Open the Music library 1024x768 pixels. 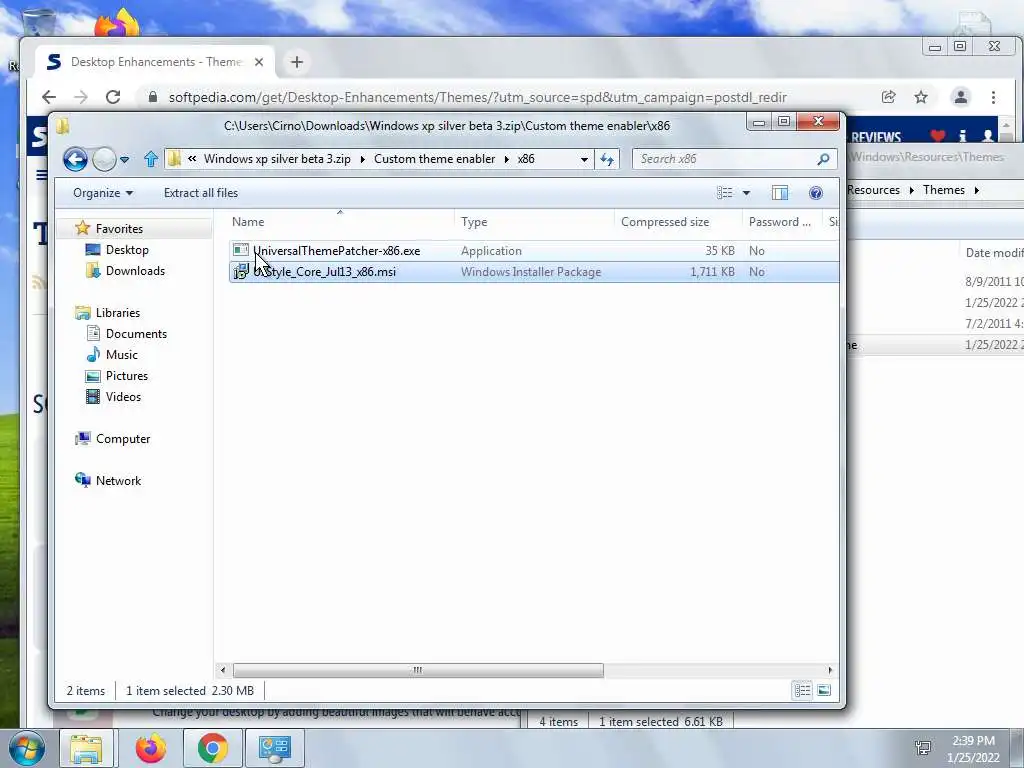coord(121,354)
